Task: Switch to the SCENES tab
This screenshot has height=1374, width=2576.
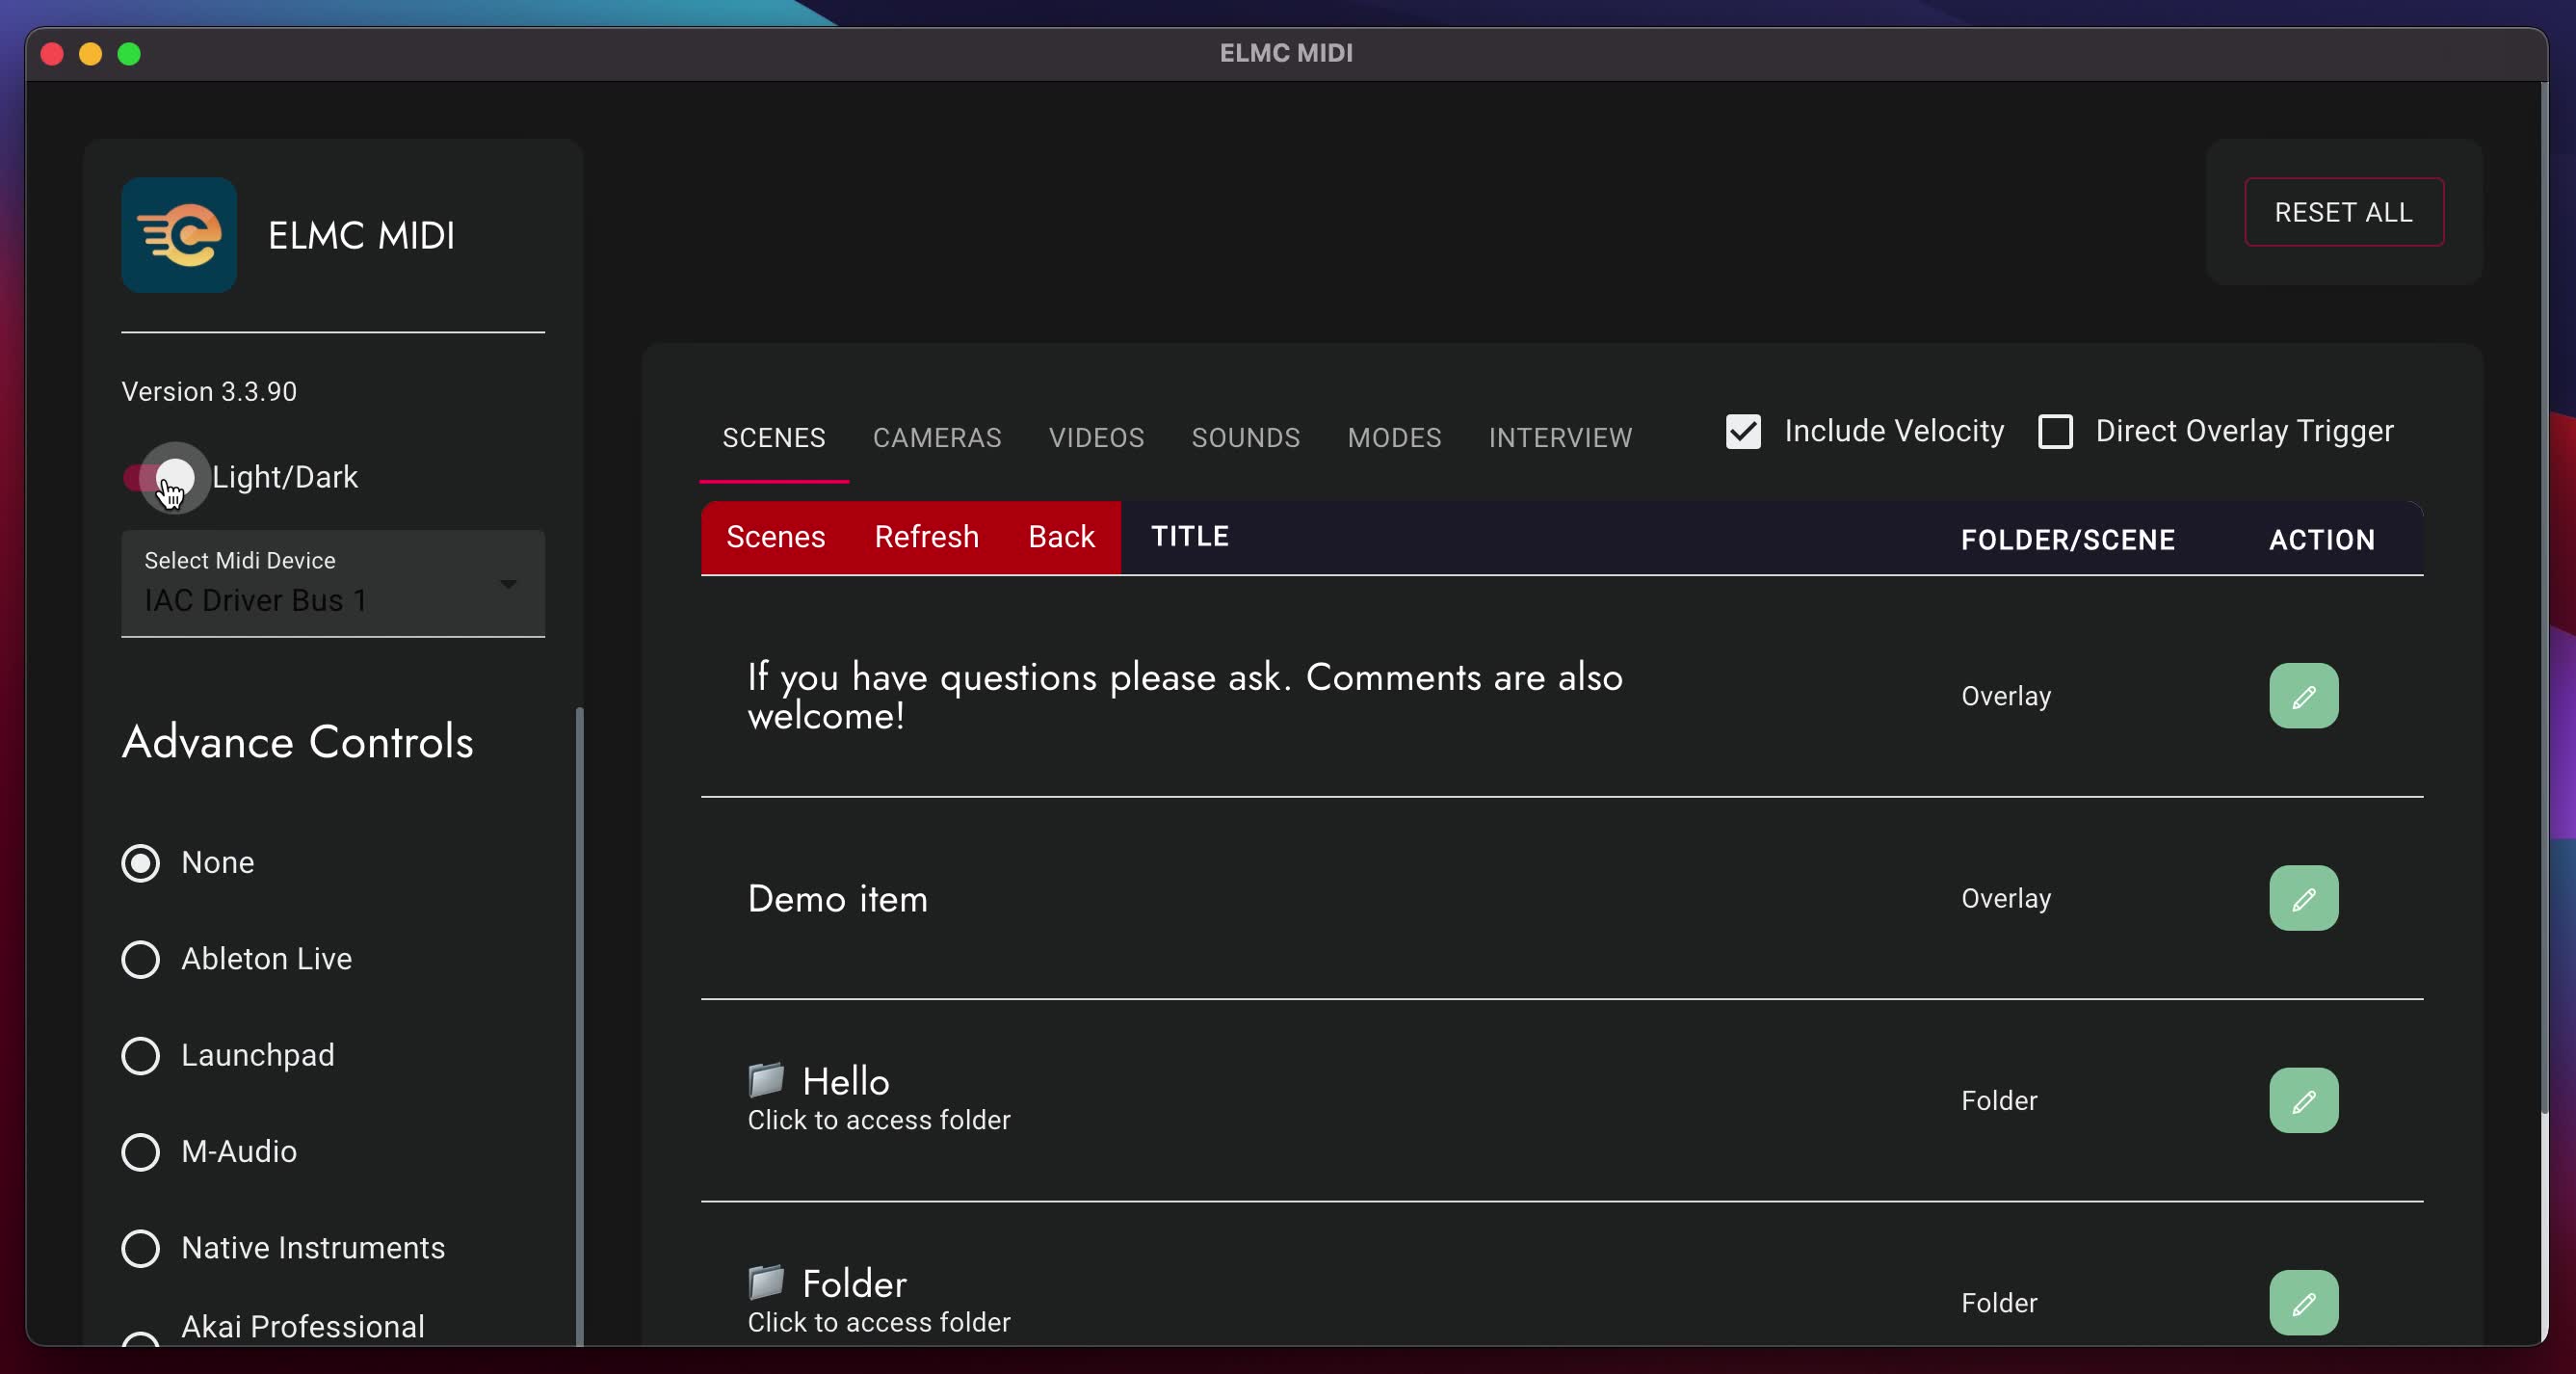Action: tap(774, 438)
